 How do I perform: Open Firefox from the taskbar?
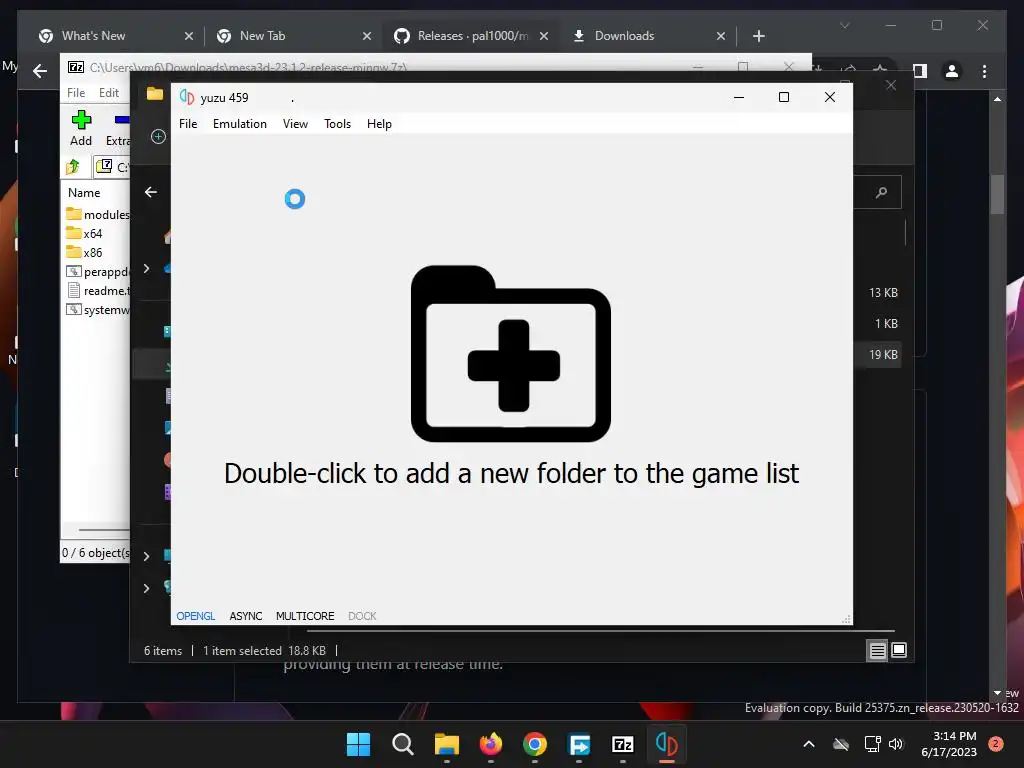pyautogui.click(x=490, y=744)
